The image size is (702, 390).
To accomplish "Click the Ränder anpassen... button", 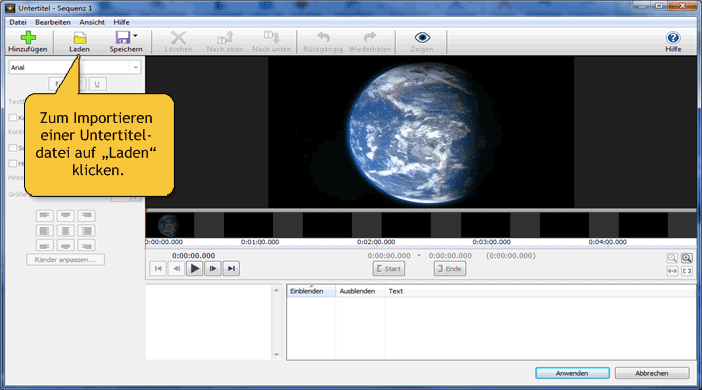I will click(x=65, y=260).
